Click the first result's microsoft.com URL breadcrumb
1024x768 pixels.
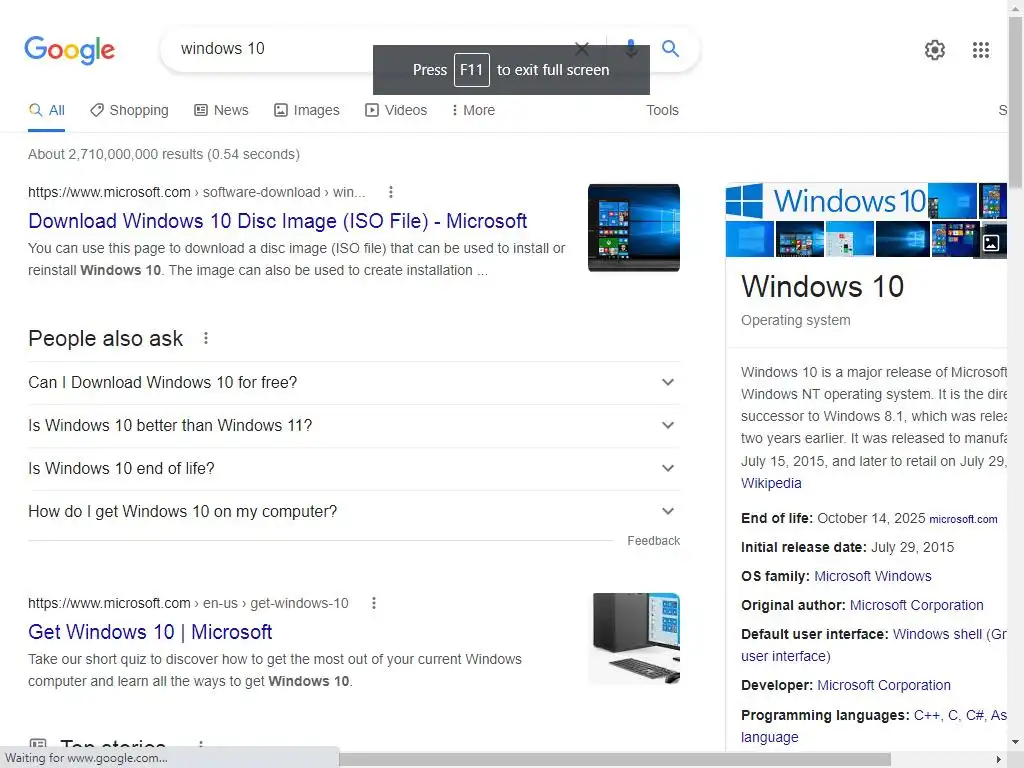tap(197, 192)
